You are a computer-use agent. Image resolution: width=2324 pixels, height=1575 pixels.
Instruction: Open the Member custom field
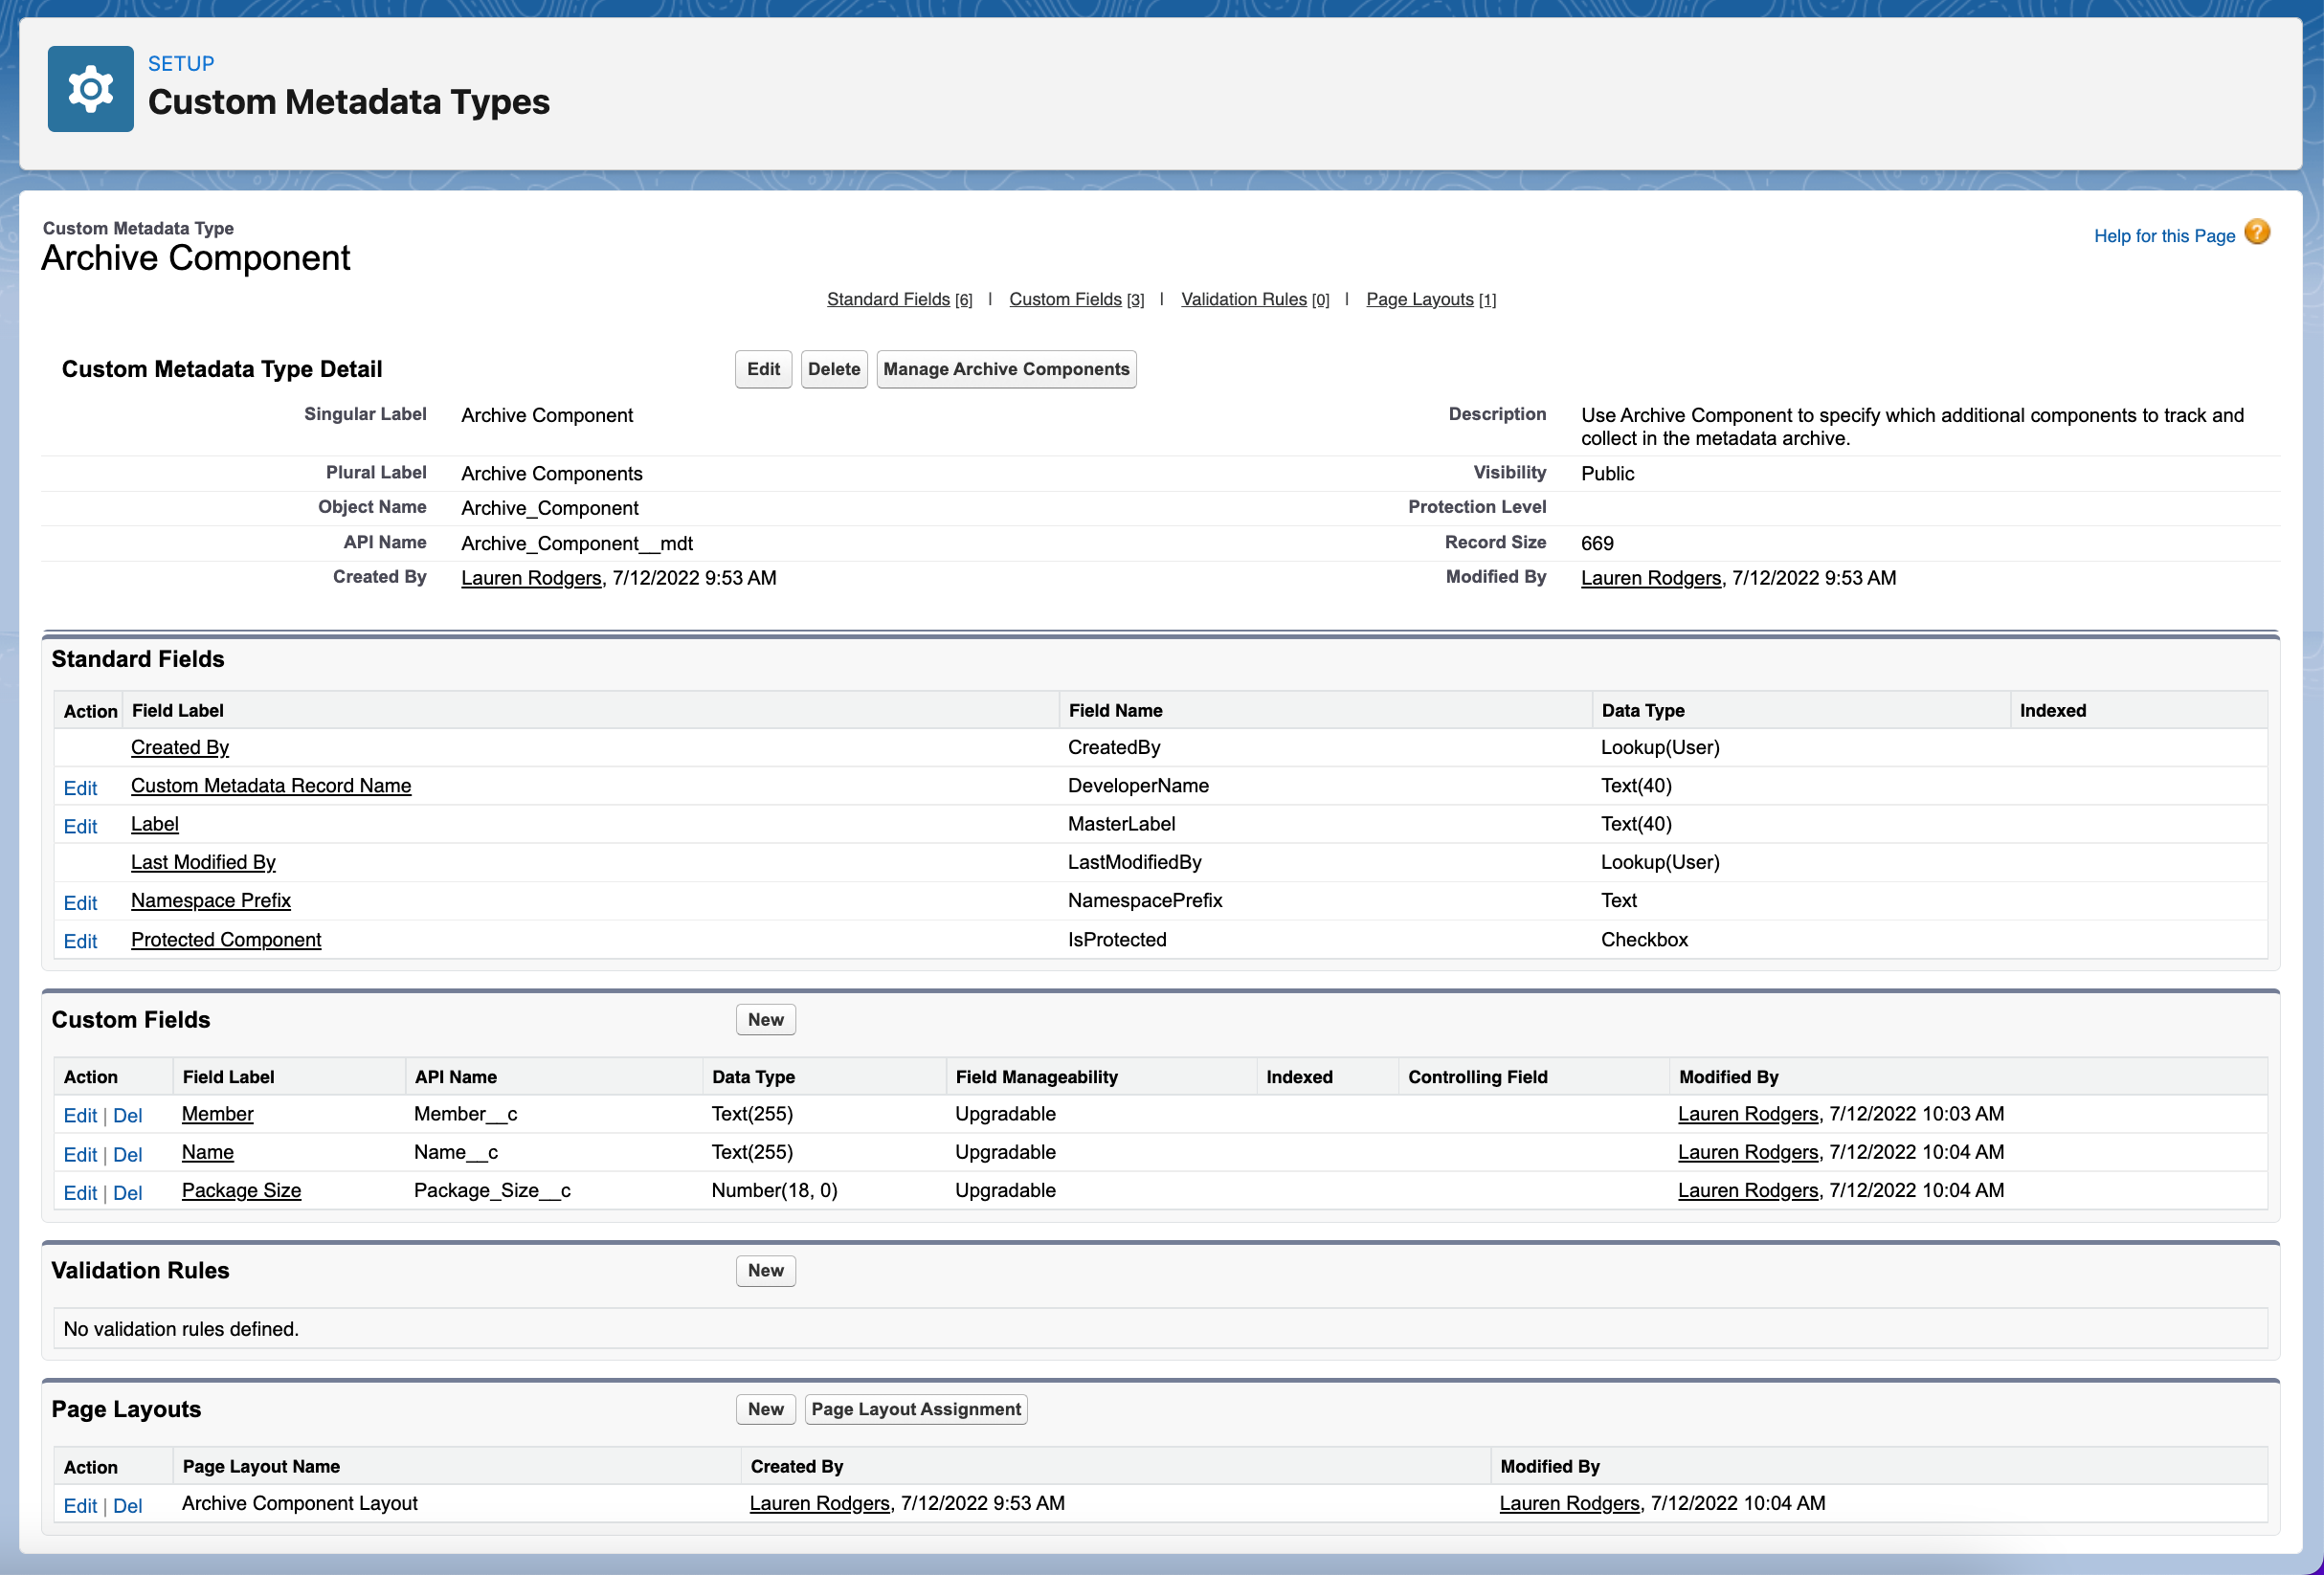(x=217, y=1113)
